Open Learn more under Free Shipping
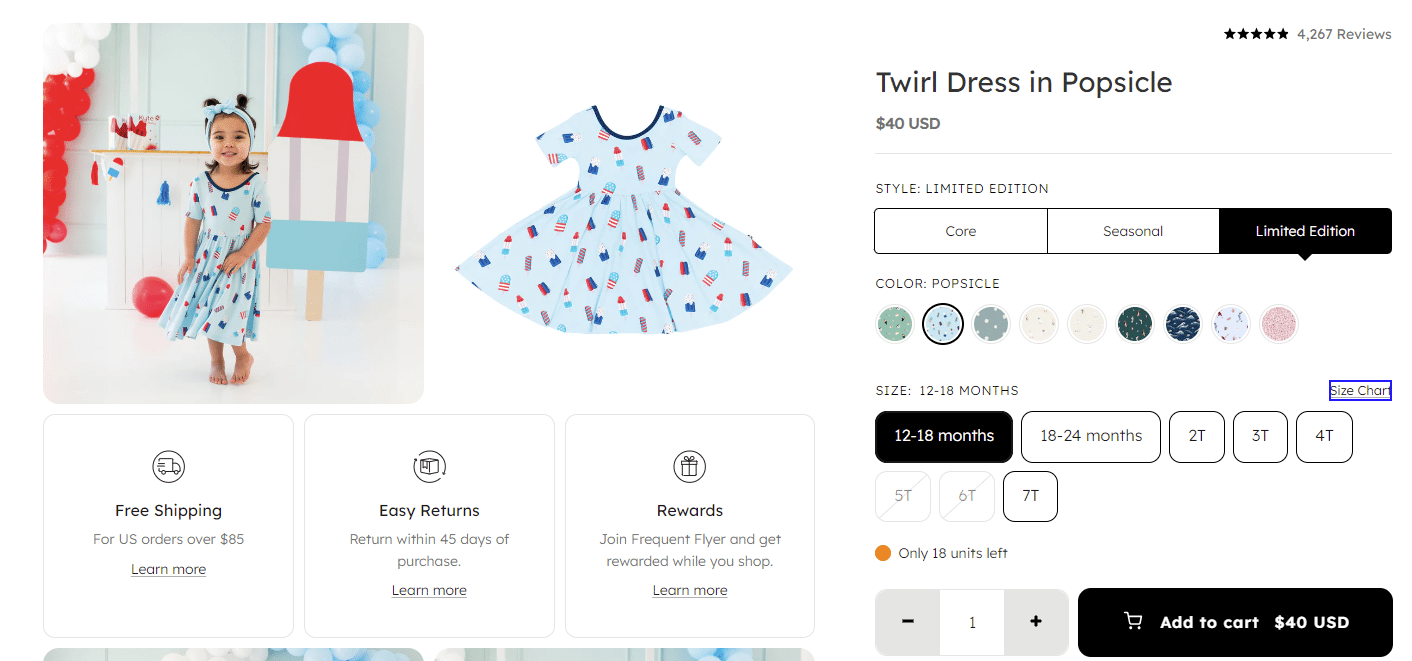The width and height of the screenshot is (1412, 661). point(168,569)
